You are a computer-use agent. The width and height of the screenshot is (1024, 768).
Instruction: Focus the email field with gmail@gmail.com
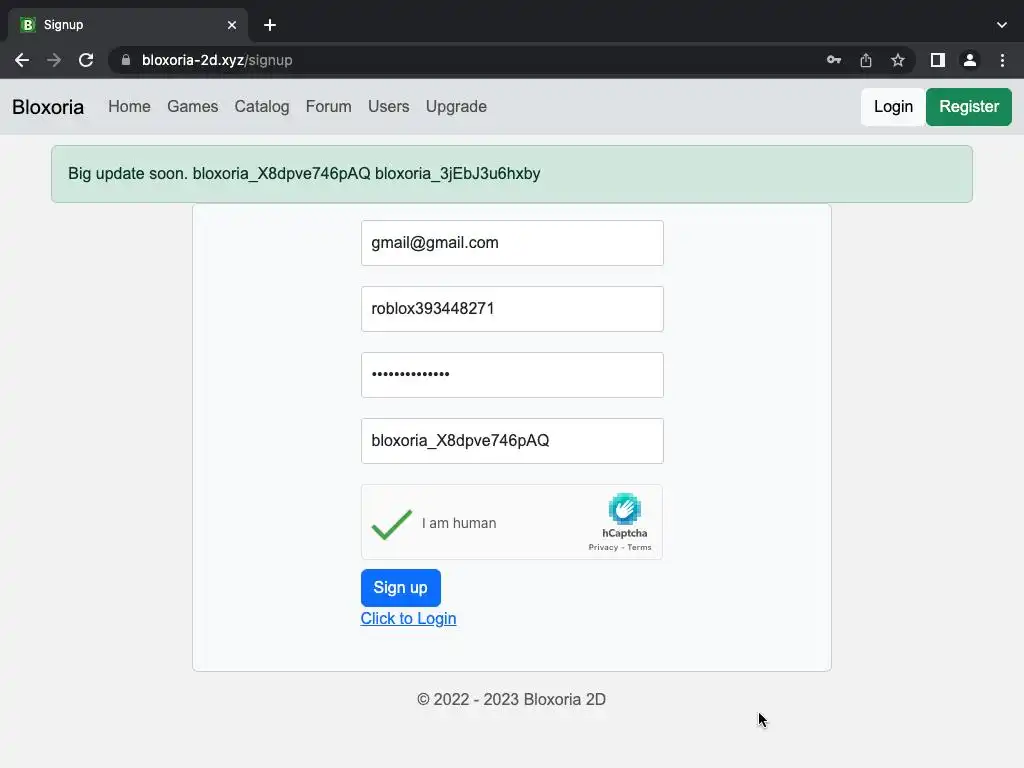pos(512,243)
